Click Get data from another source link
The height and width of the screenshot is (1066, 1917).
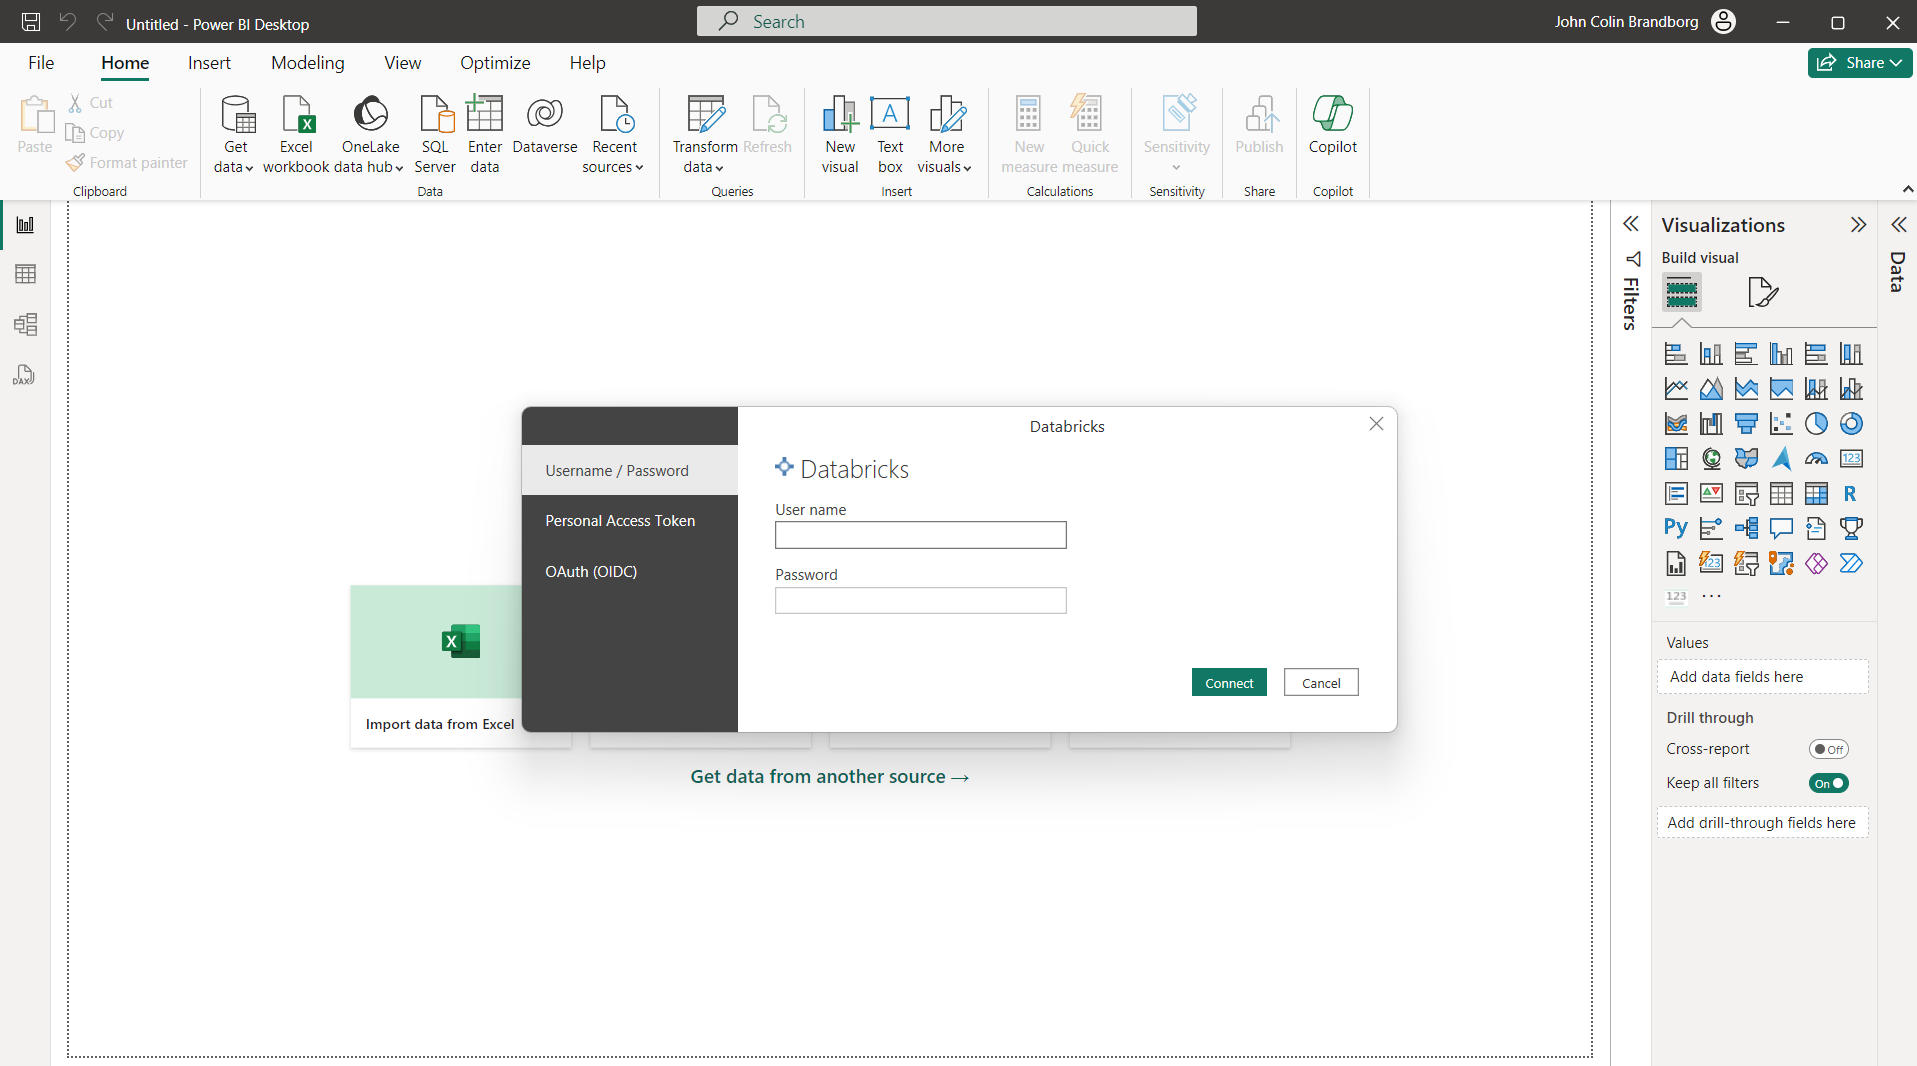pos(829,777)
